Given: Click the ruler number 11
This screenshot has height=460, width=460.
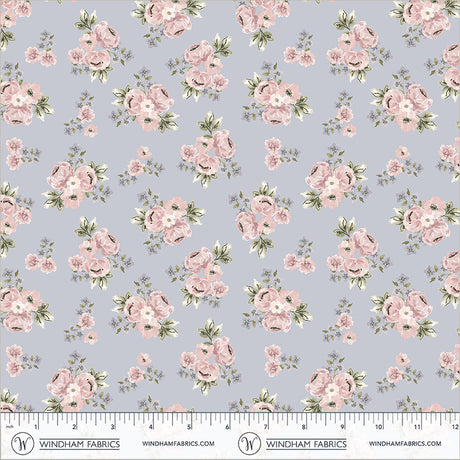Looking at the screenshot, I should [417, 427].
